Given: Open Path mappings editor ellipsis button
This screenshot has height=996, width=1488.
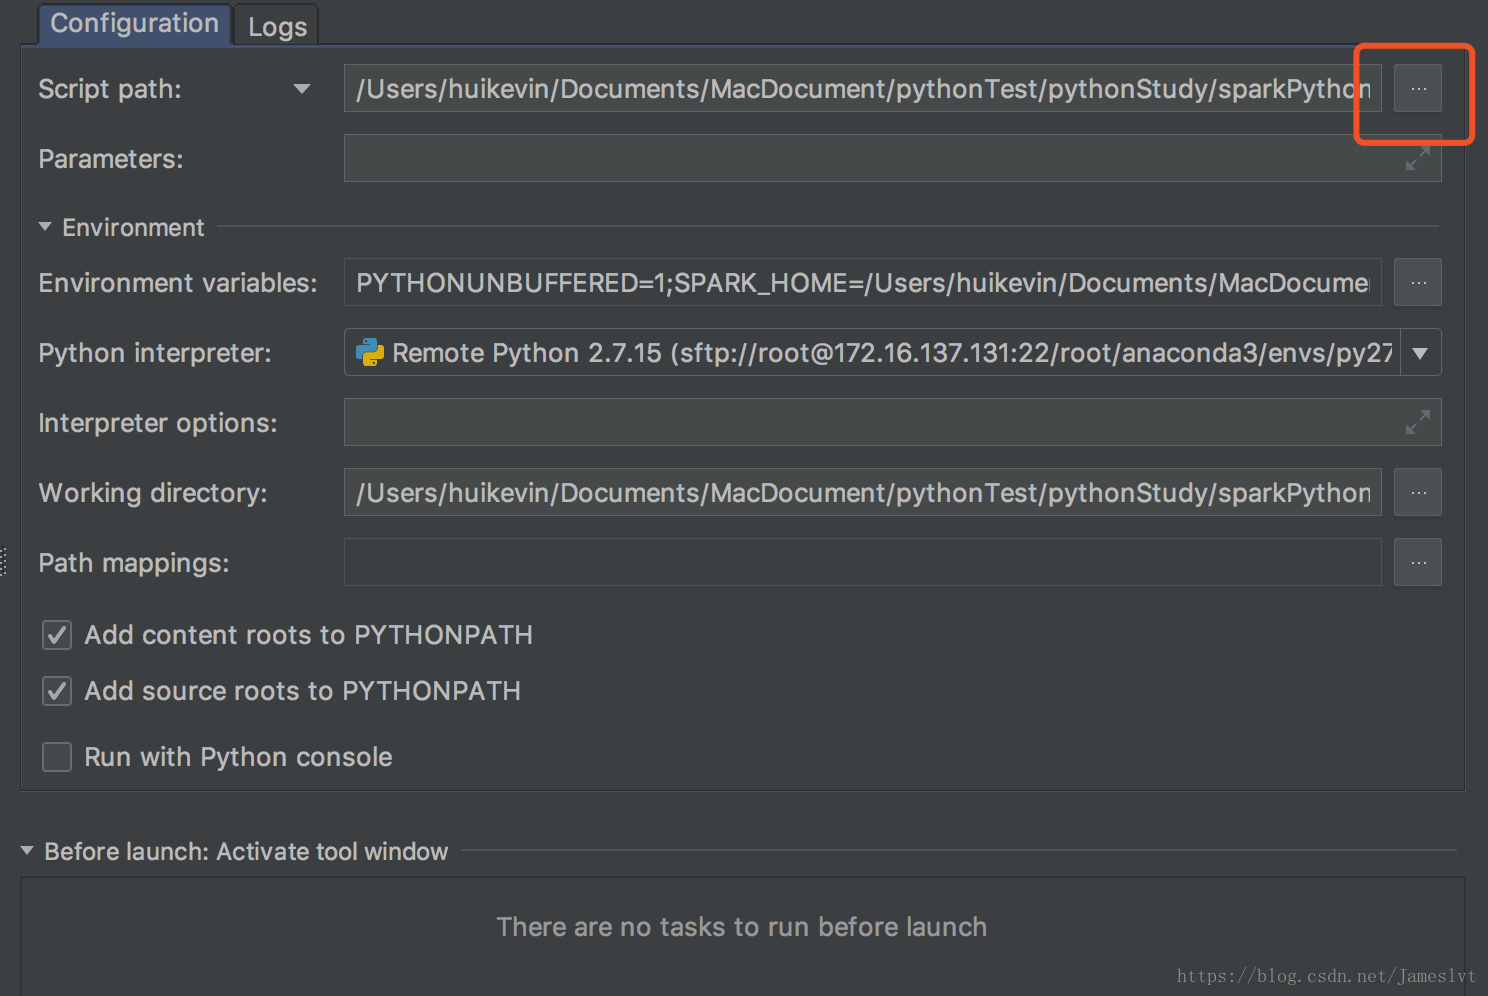Looking at the screenshot, I should coord(1418,562).
